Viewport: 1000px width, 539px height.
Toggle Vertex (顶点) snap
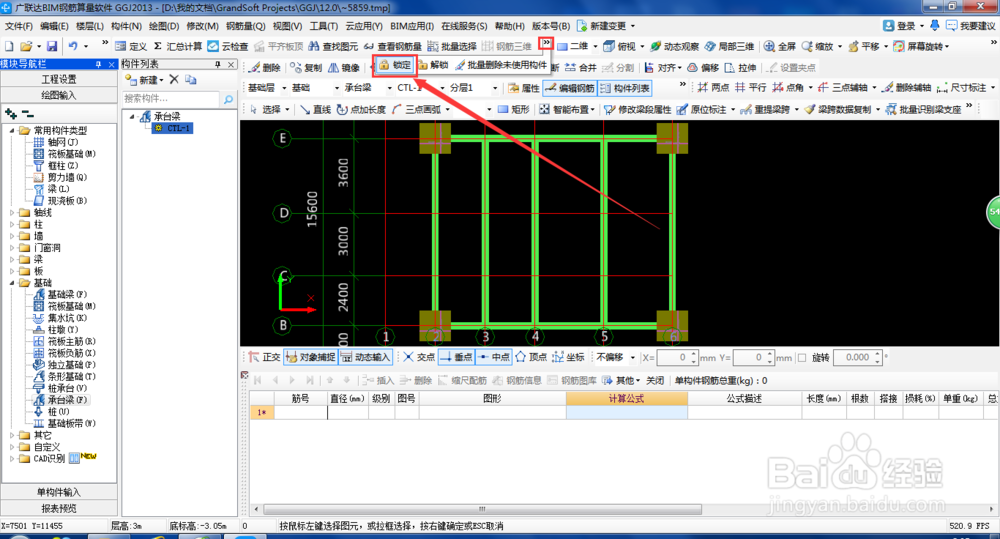click(531, 357)
